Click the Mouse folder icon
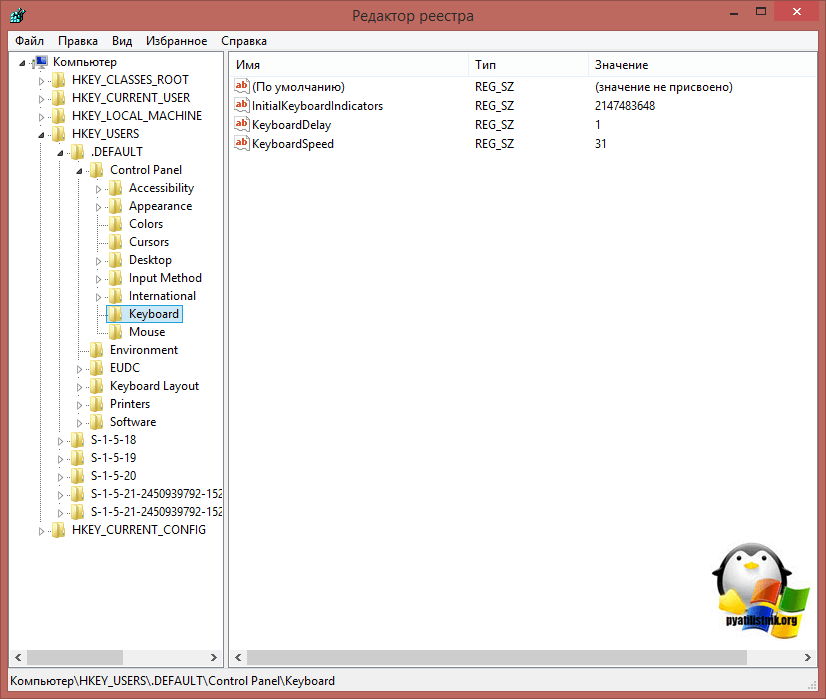 pos(116,332)
